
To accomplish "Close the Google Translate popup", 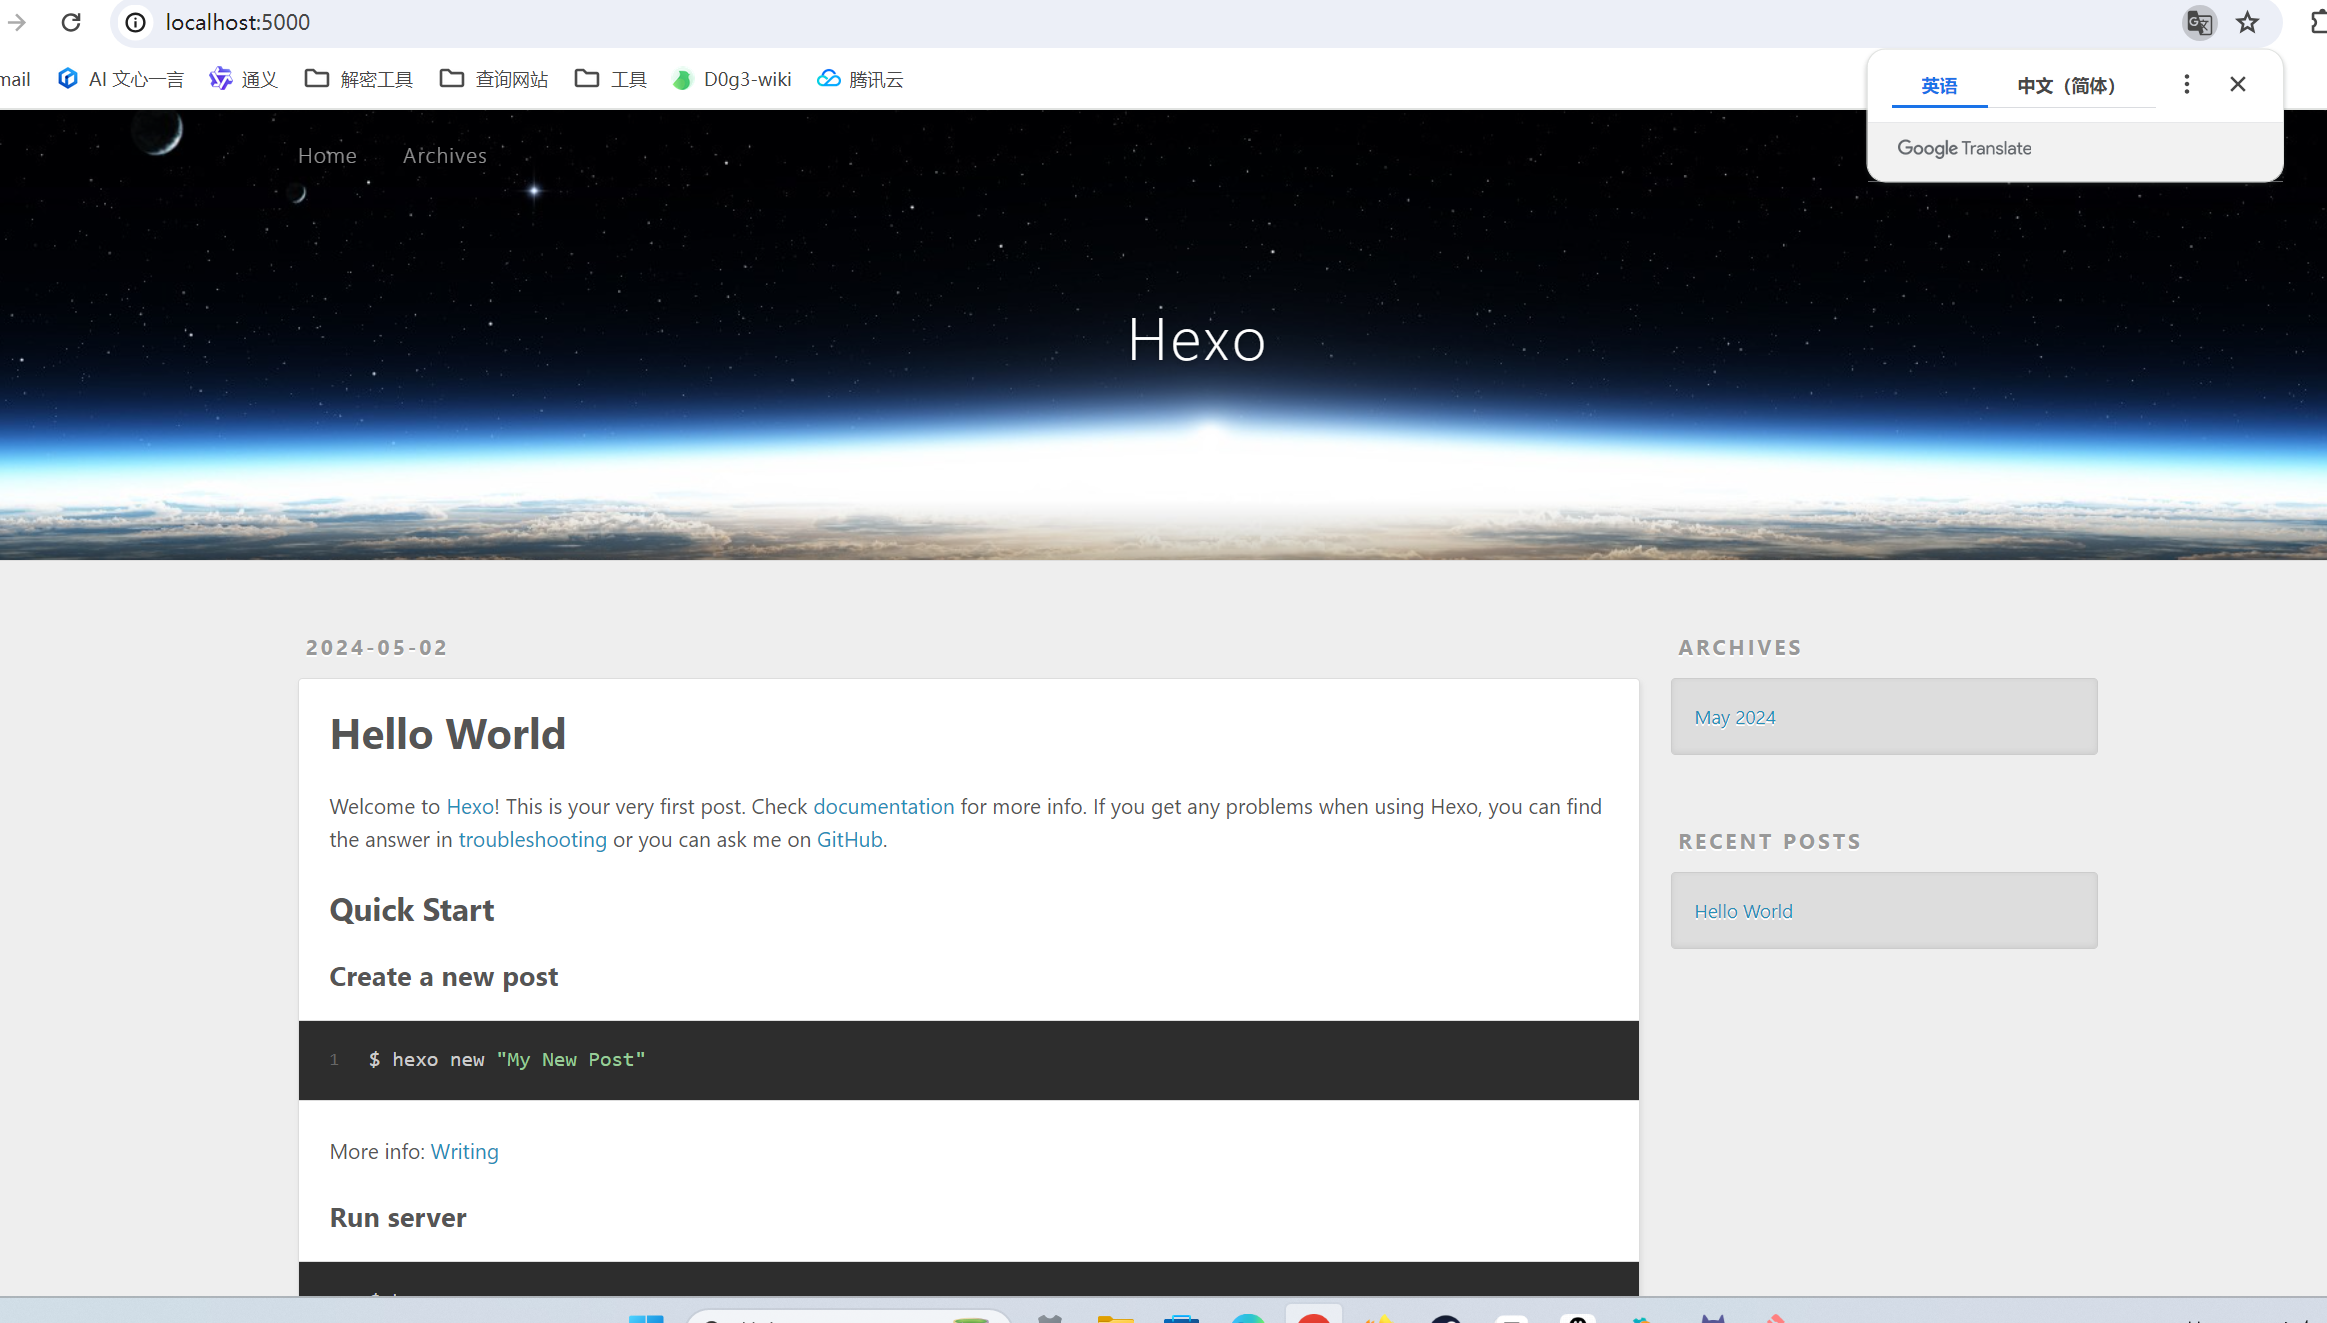I will [x=2238, y=85].
